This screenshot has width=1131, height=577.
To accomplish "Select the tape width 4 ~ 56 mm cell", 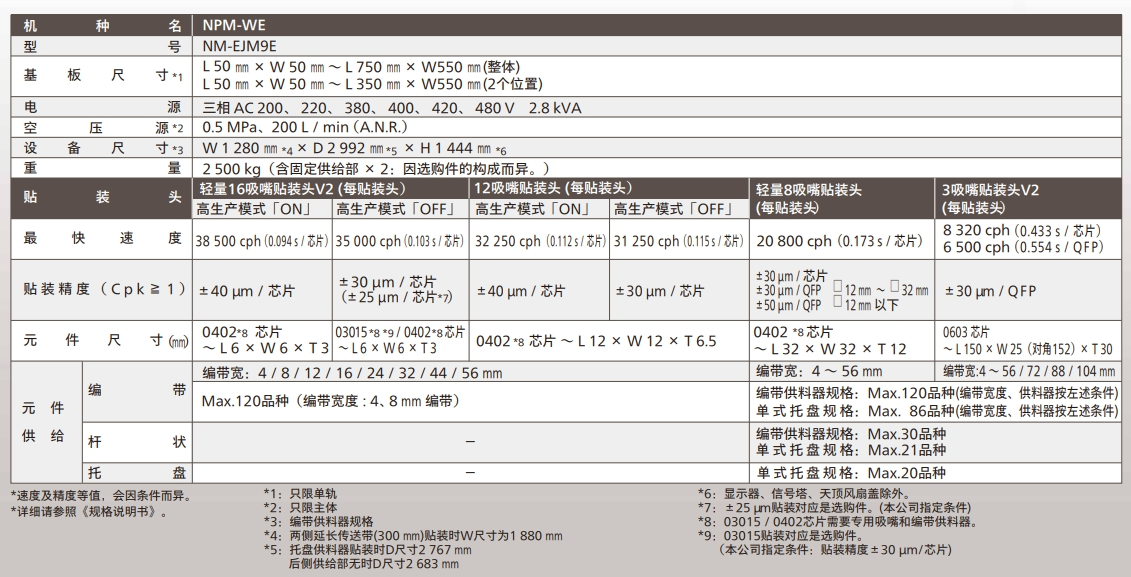I will [819, 371].
